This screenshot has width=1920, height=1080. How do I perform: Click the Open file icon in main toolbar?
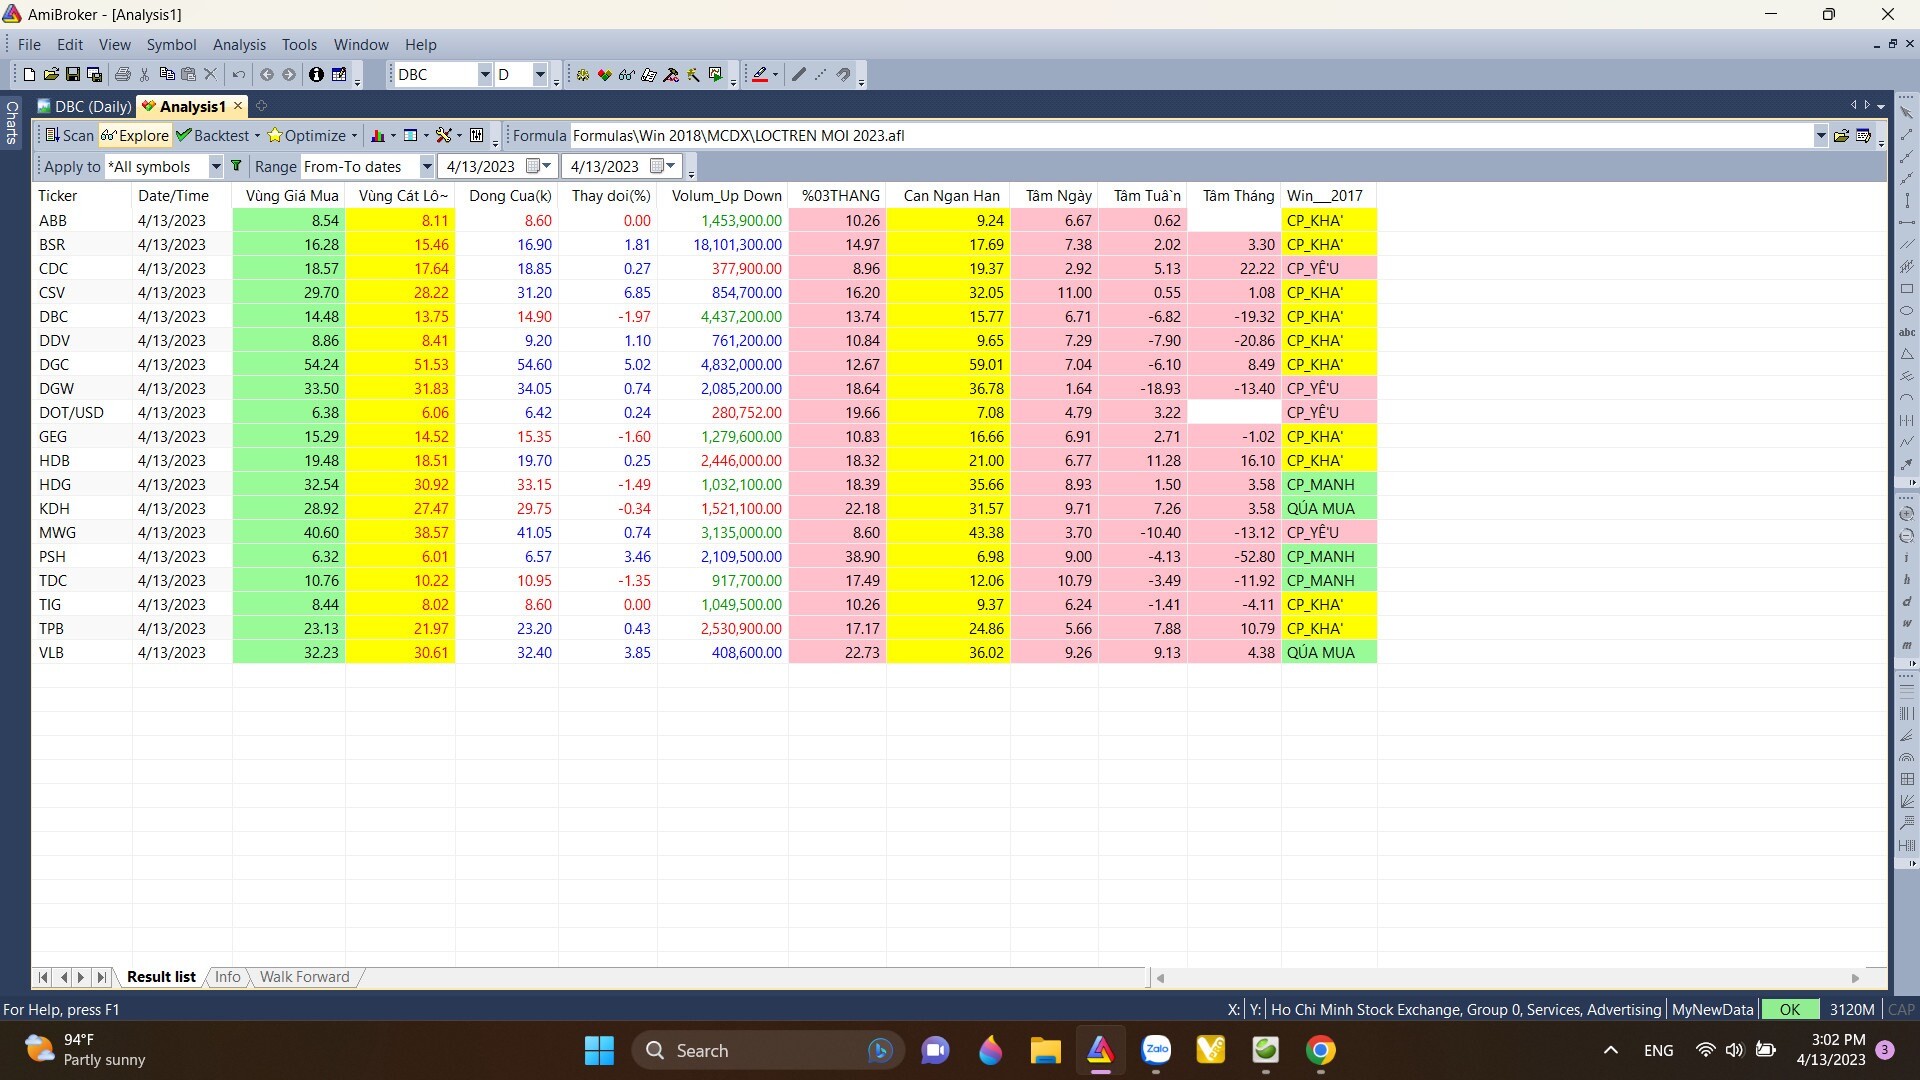(x=51, y=75)
